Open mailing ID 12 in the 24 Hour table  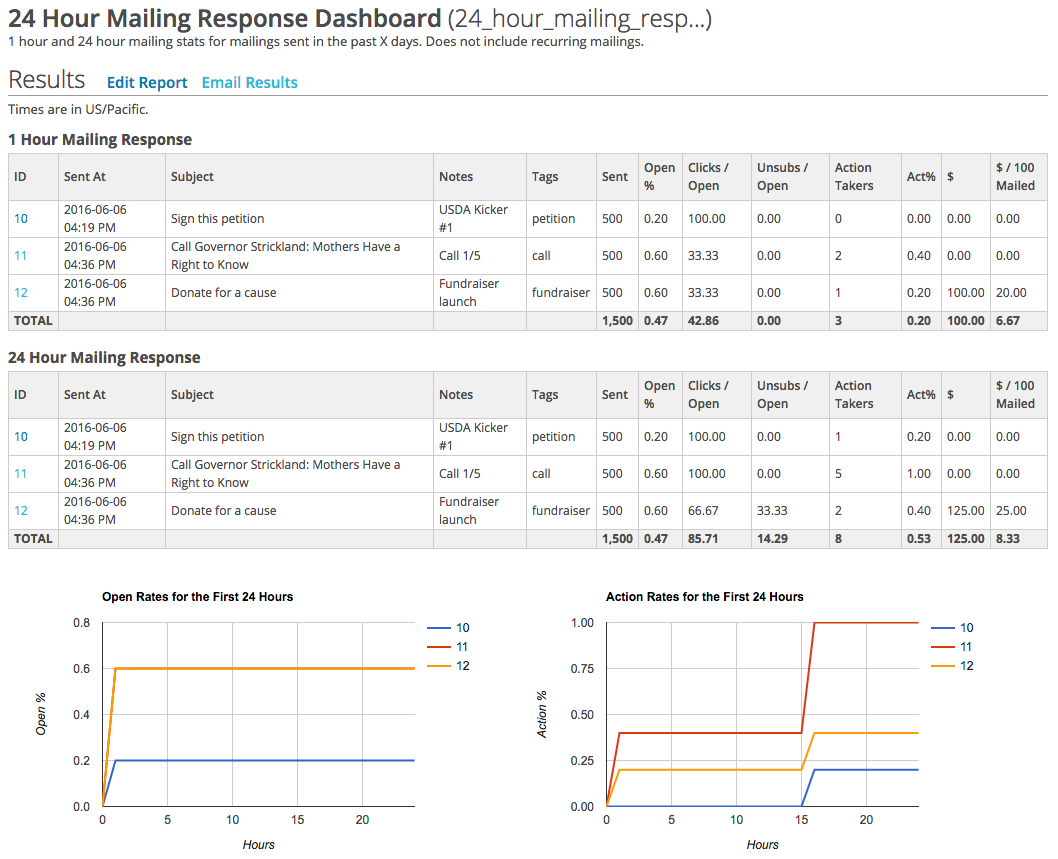coord(19,510)
